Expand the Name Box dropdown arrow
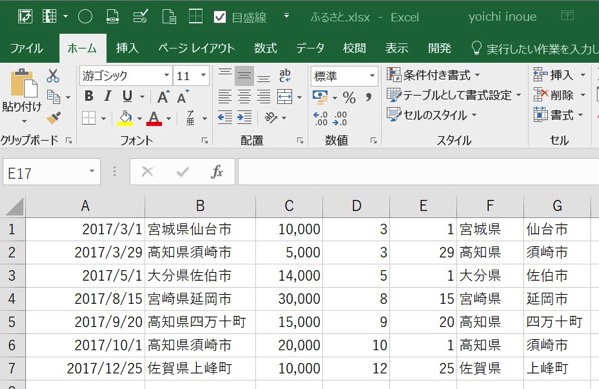The height and width of the screenshot is (389, 599). (92, 171)
